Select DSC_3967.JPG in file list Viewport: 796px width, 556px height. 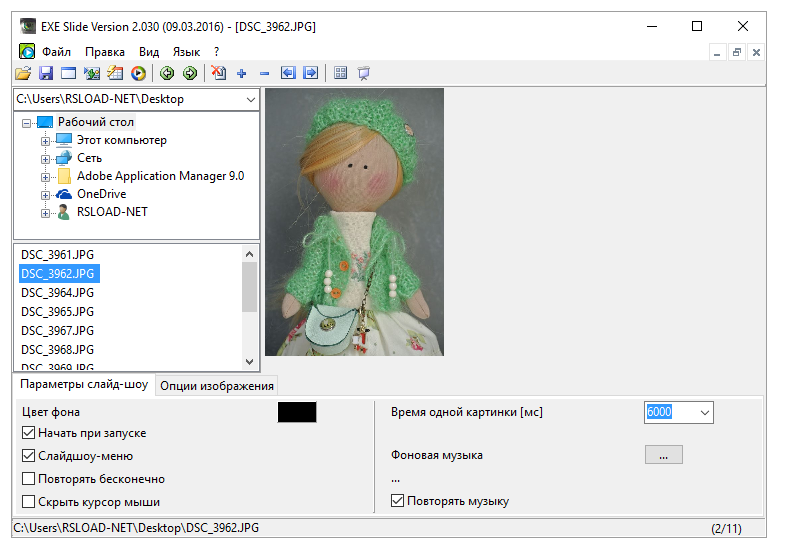pyautogui.click(x=57, y=331)
